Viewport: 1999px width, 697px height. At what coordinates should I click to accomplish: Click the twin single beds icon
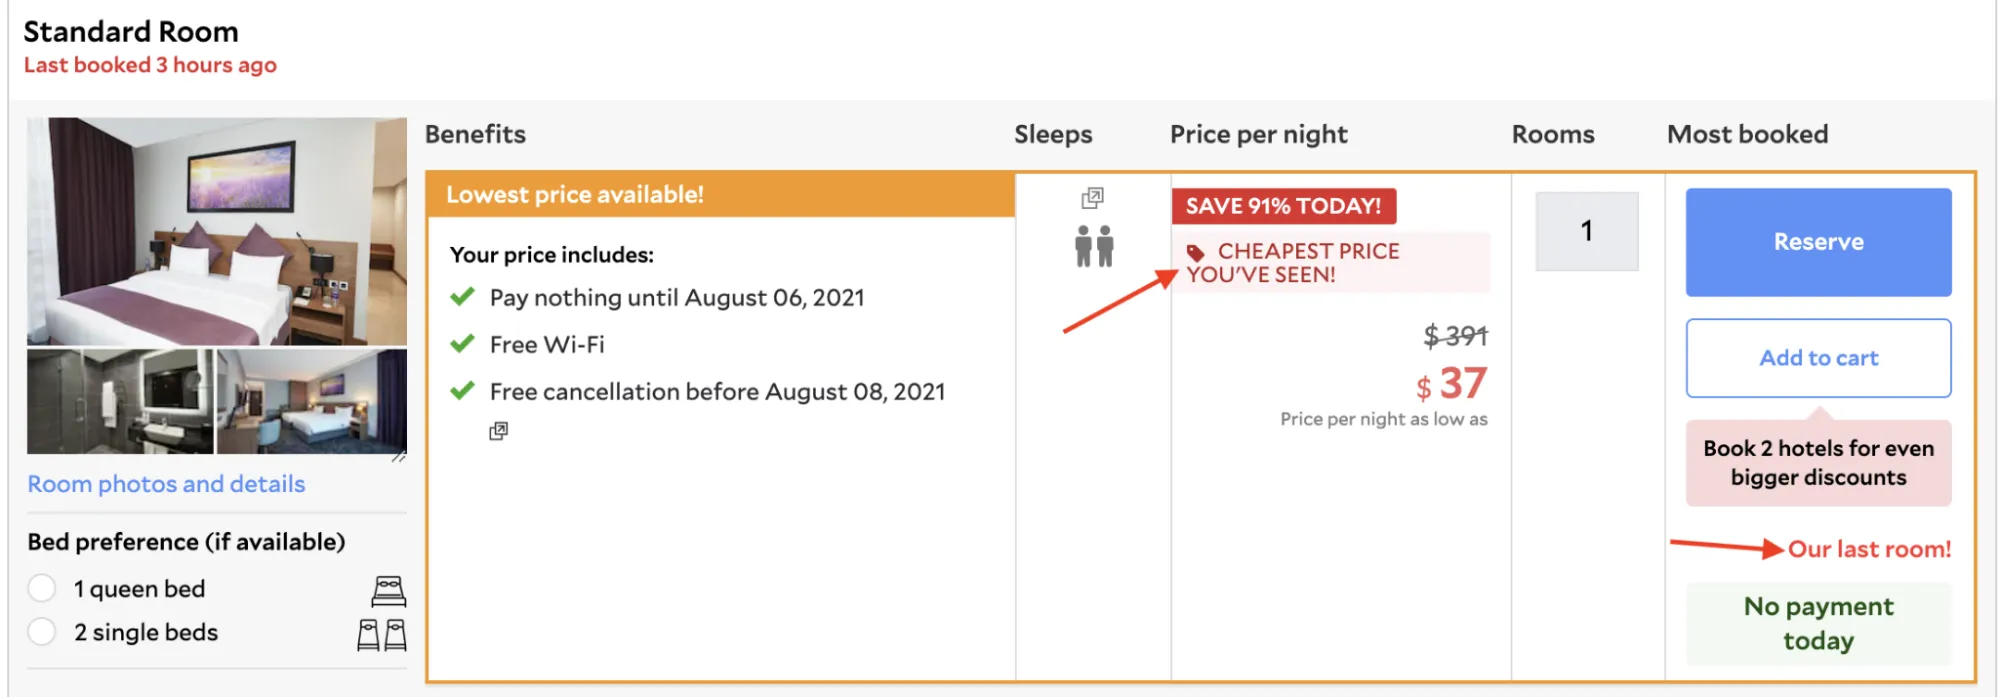pos(382,634)
